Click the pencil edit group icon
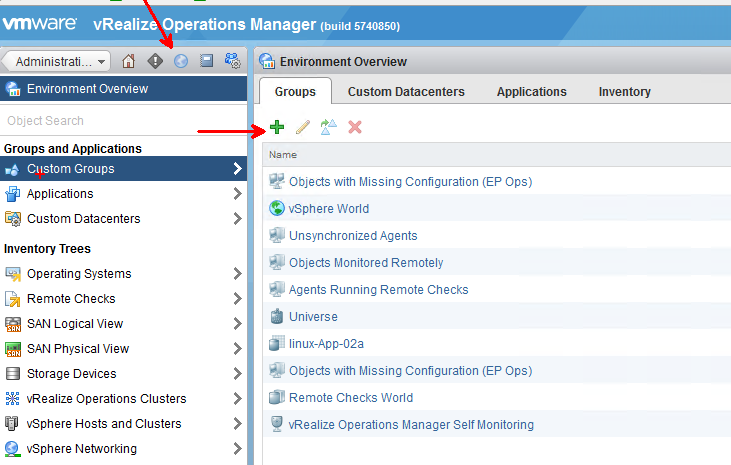 pos(302,127)
